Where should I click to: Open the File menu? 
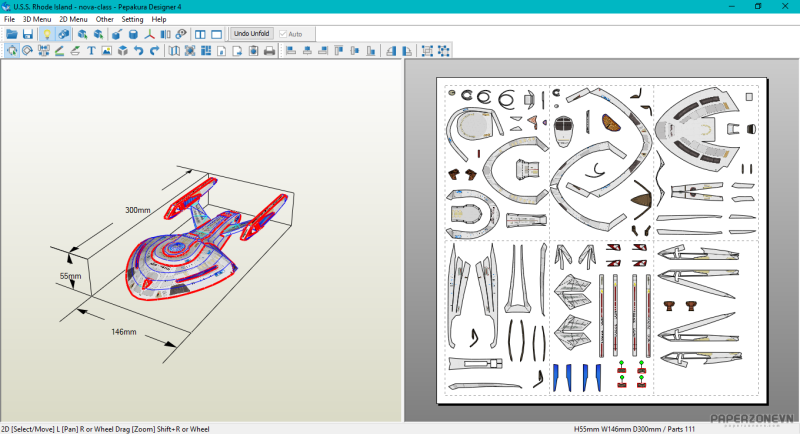pos(9,19)
